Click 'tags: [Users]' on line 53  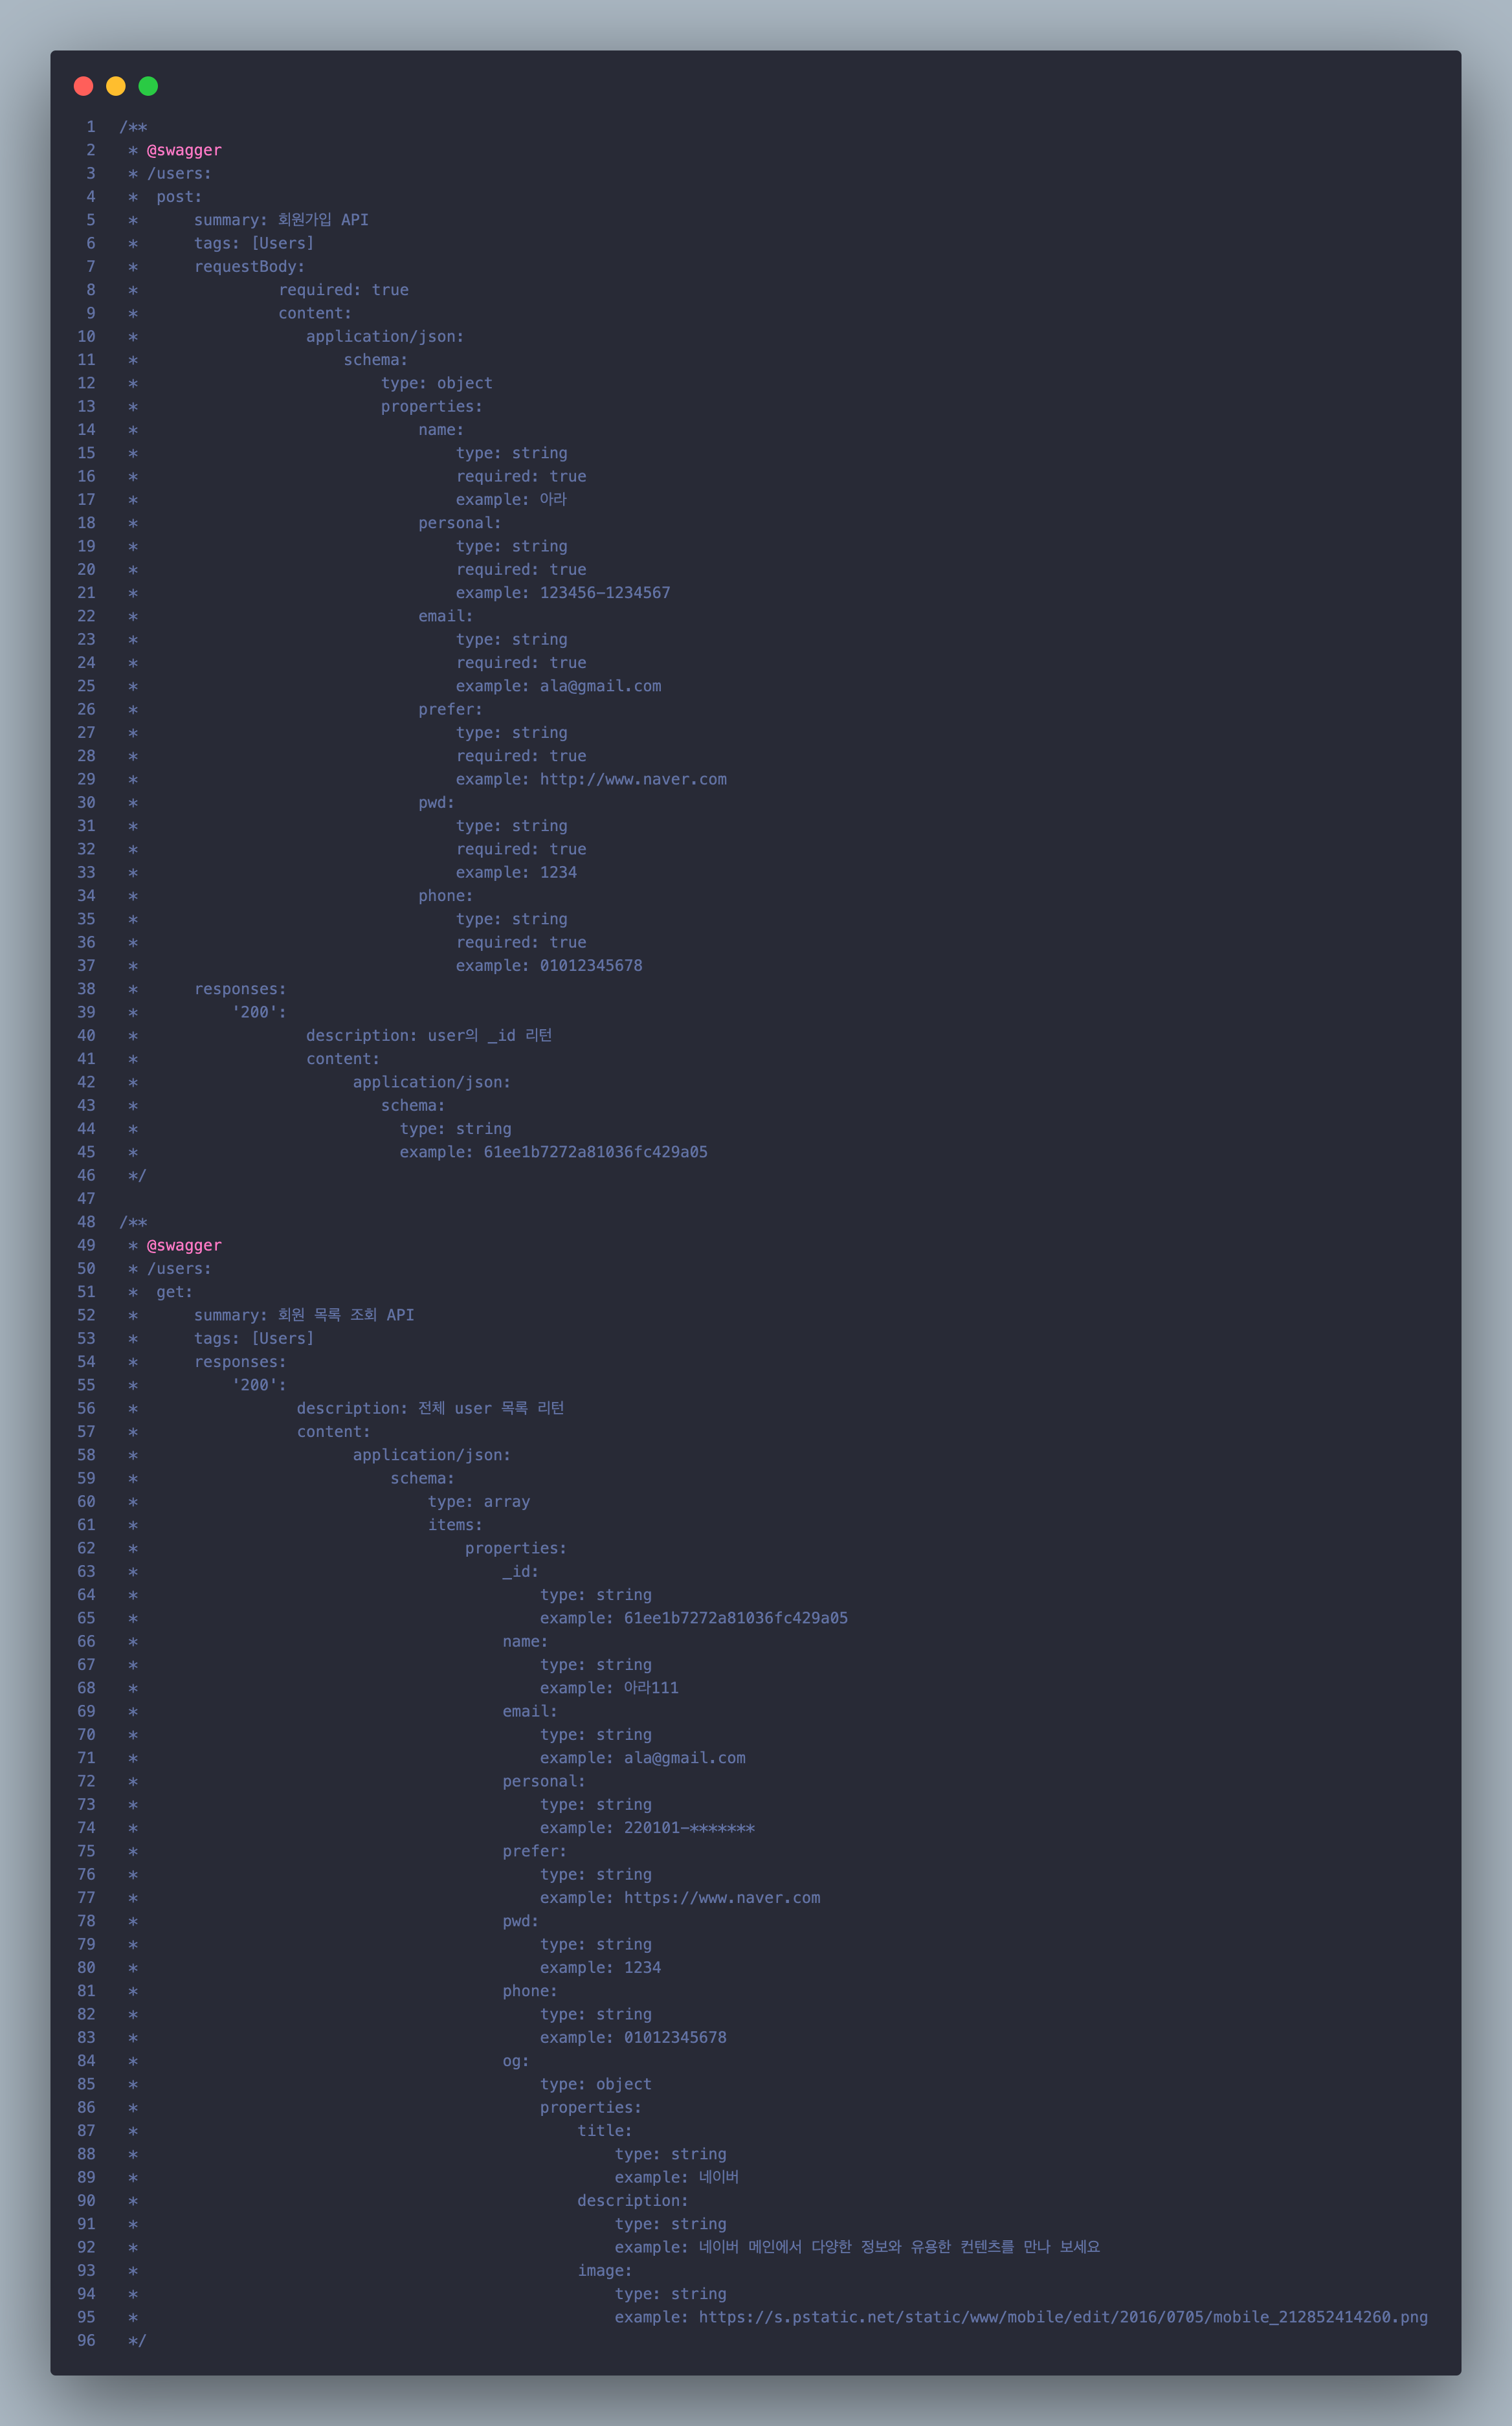pyautogui.click(x=254, y=1338)
